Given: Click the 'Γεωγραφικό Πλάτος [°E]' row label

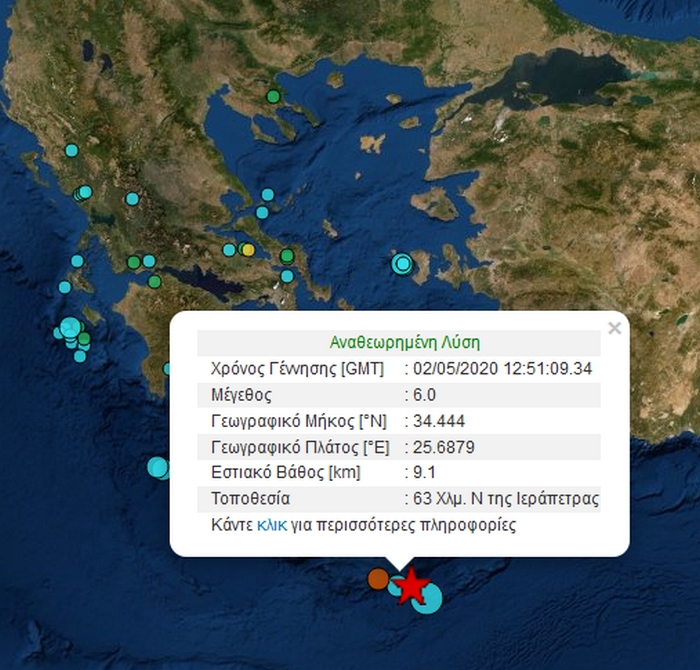Looking at the screenshot, I should pyautogui.click(x=293, y=446).
